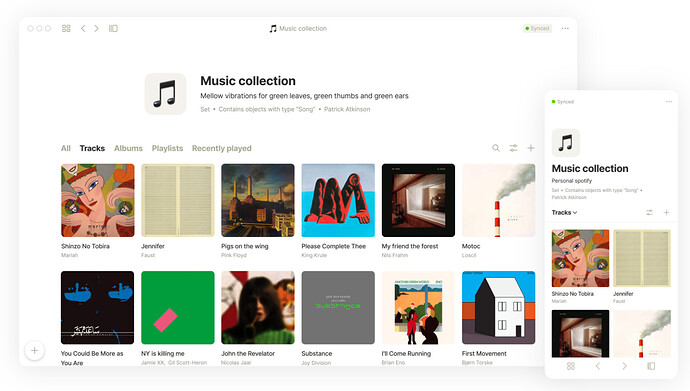Go back using main window's left arrow

(x=83, y=29)
